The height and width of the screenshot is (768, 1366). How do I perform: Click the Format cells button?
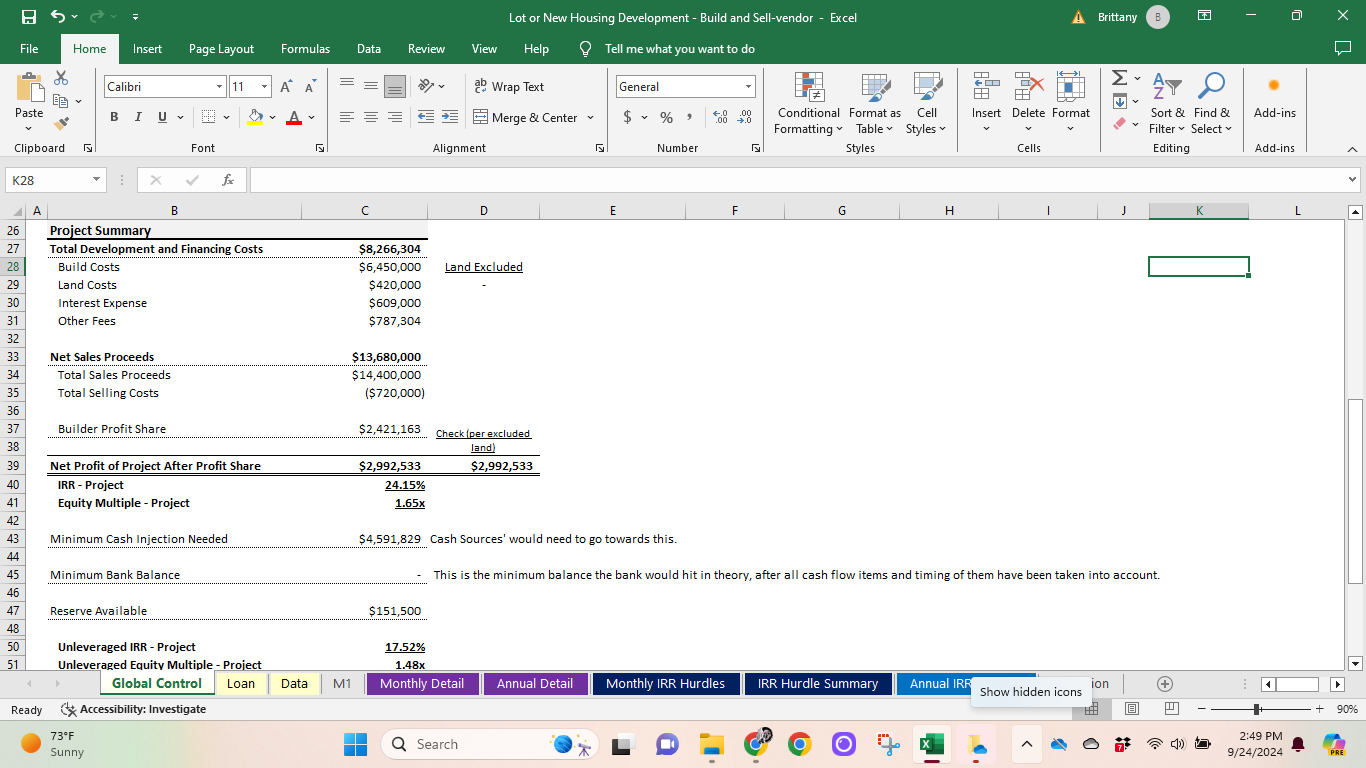tap(1071, 103)
